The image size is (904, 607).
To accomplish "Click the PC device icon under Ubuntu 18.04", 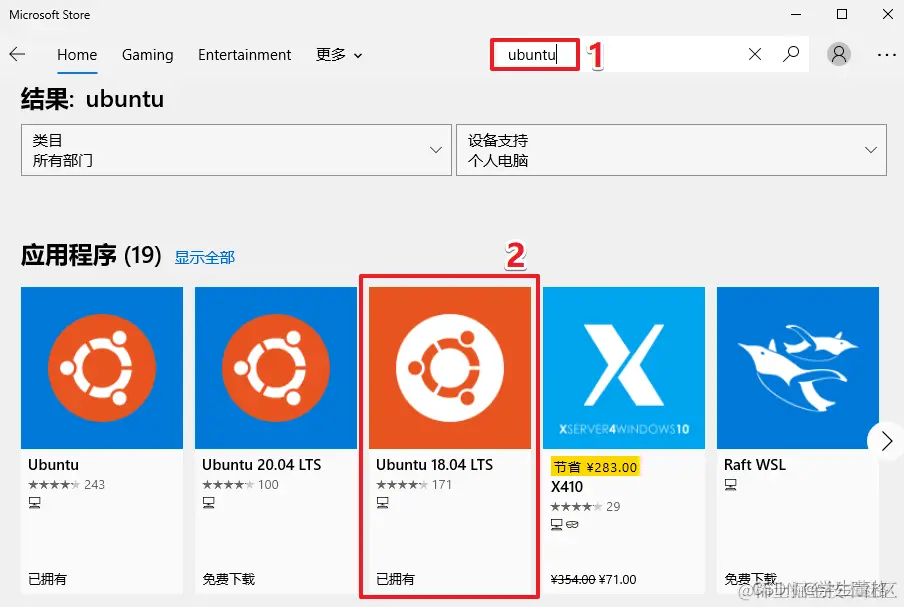I will tap(382, 503).
